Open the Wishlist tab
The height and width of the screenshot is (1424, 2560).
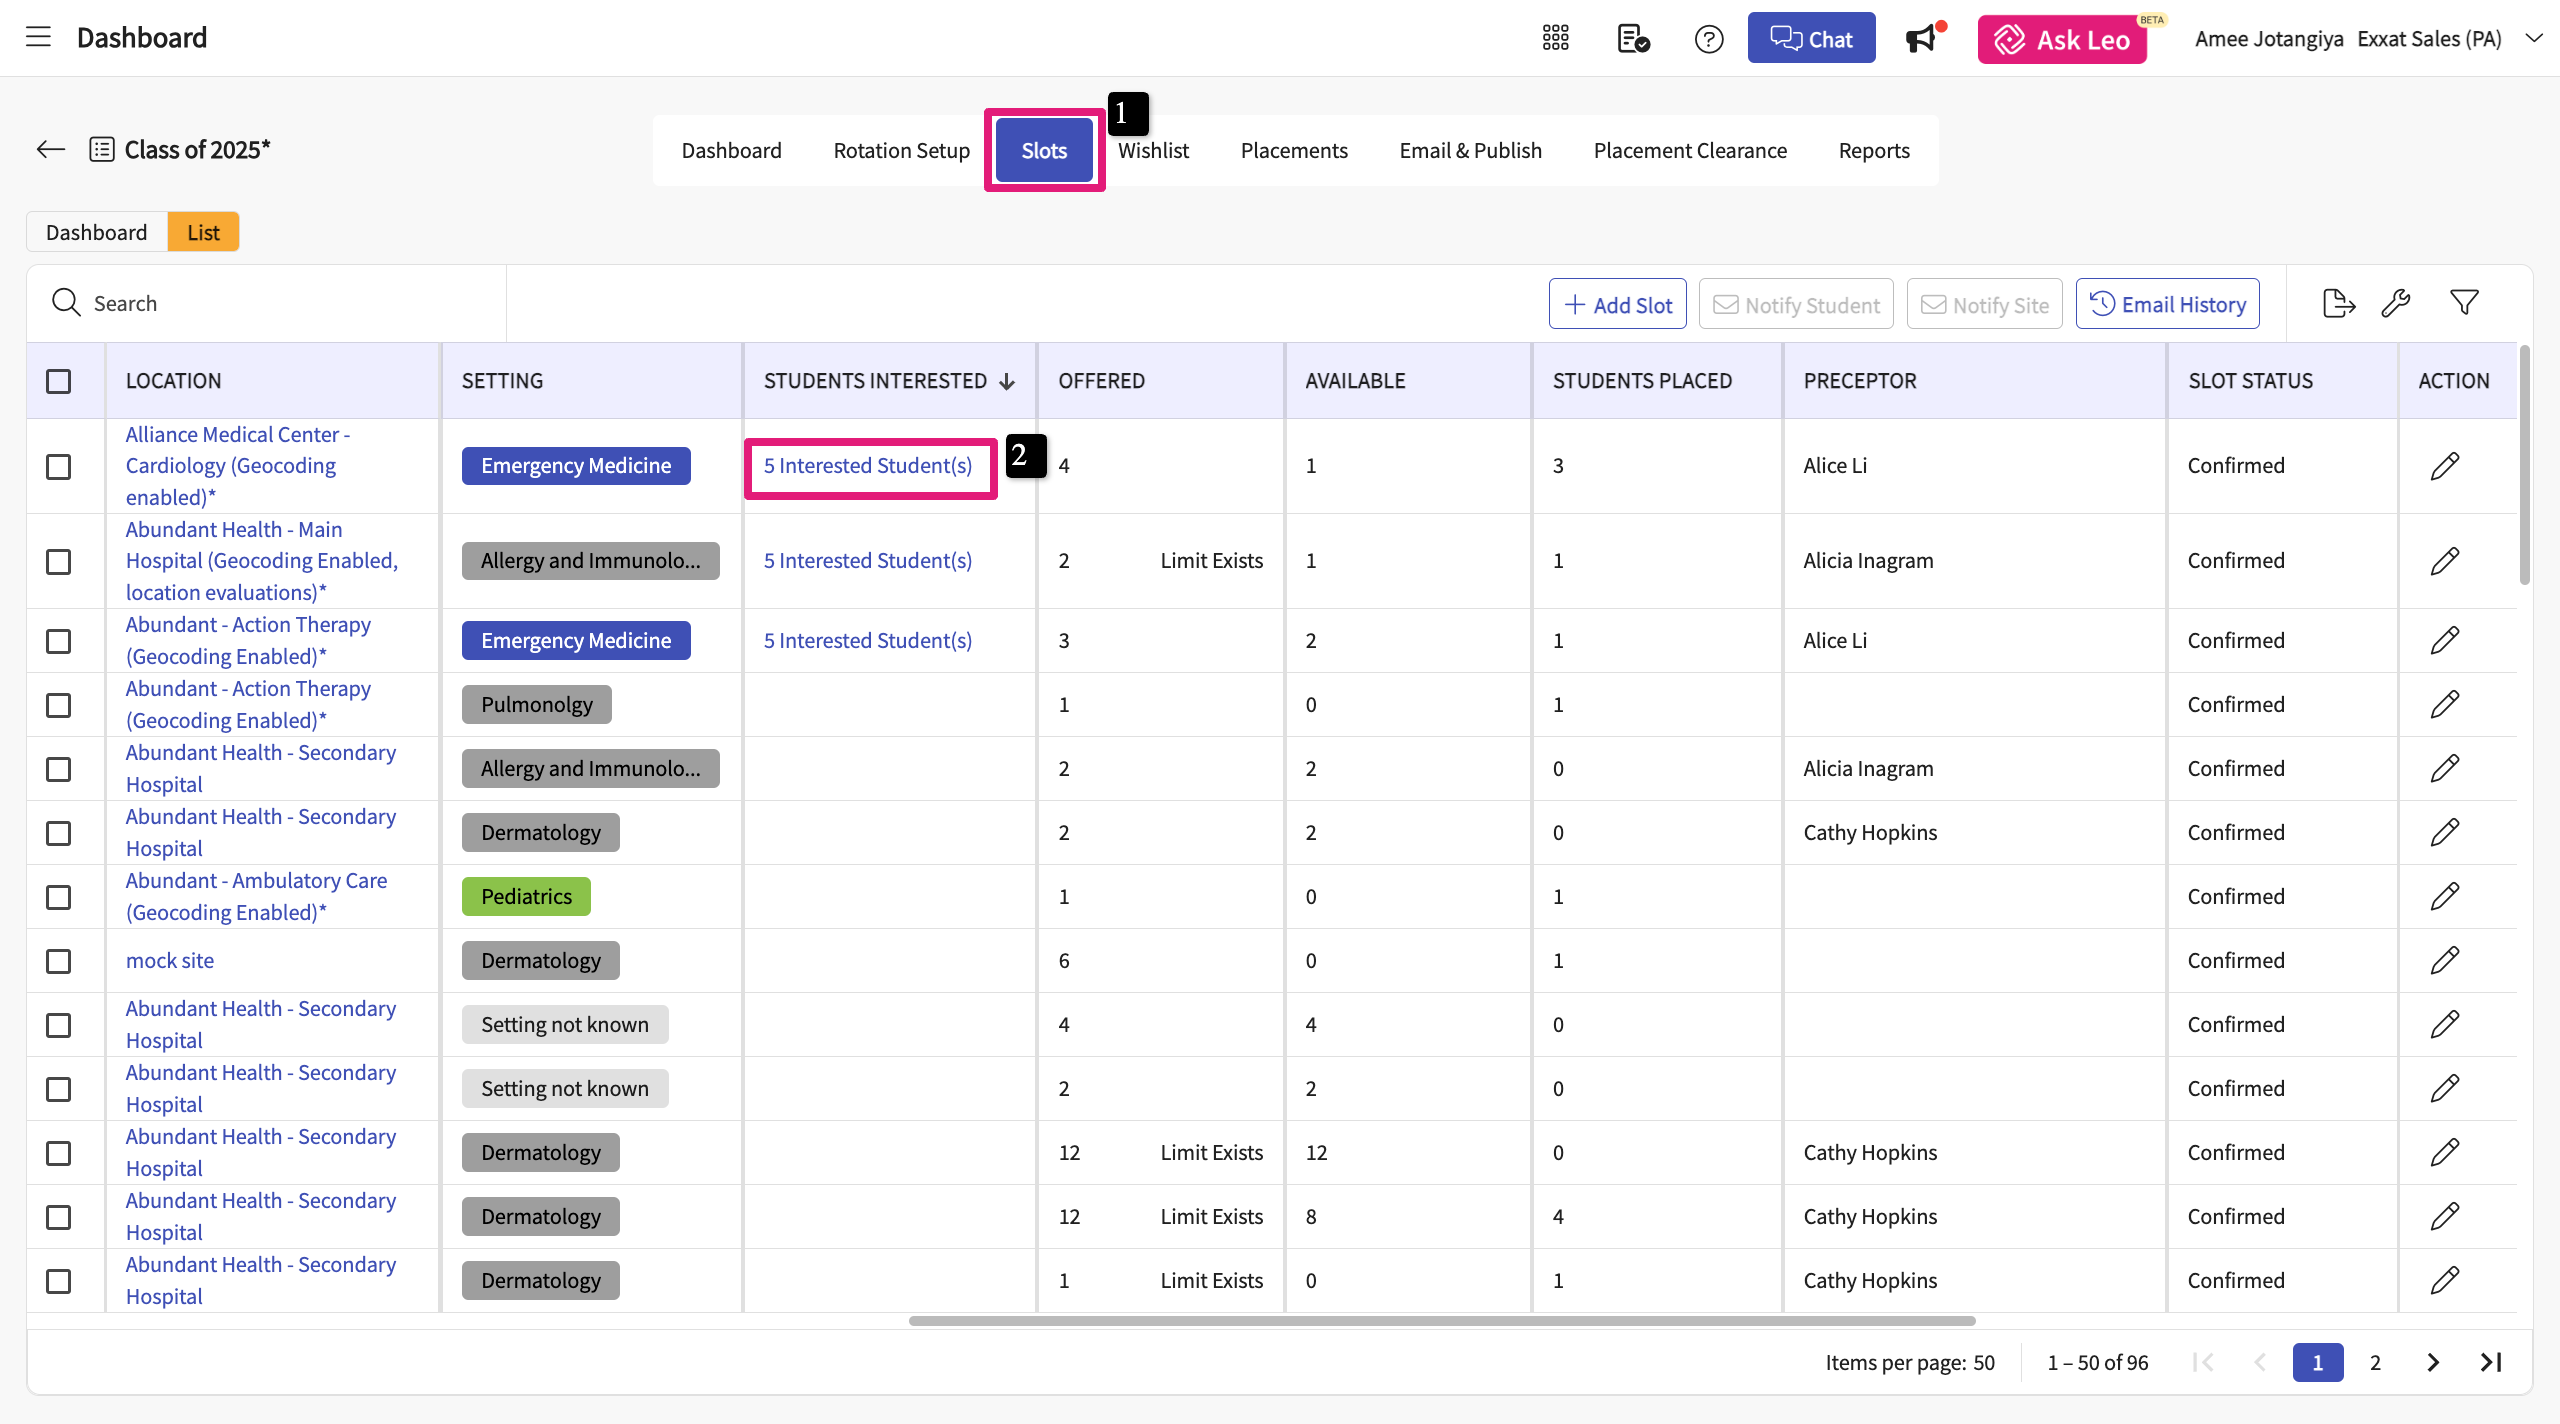pyautogui.click(x=1153, y=151)
